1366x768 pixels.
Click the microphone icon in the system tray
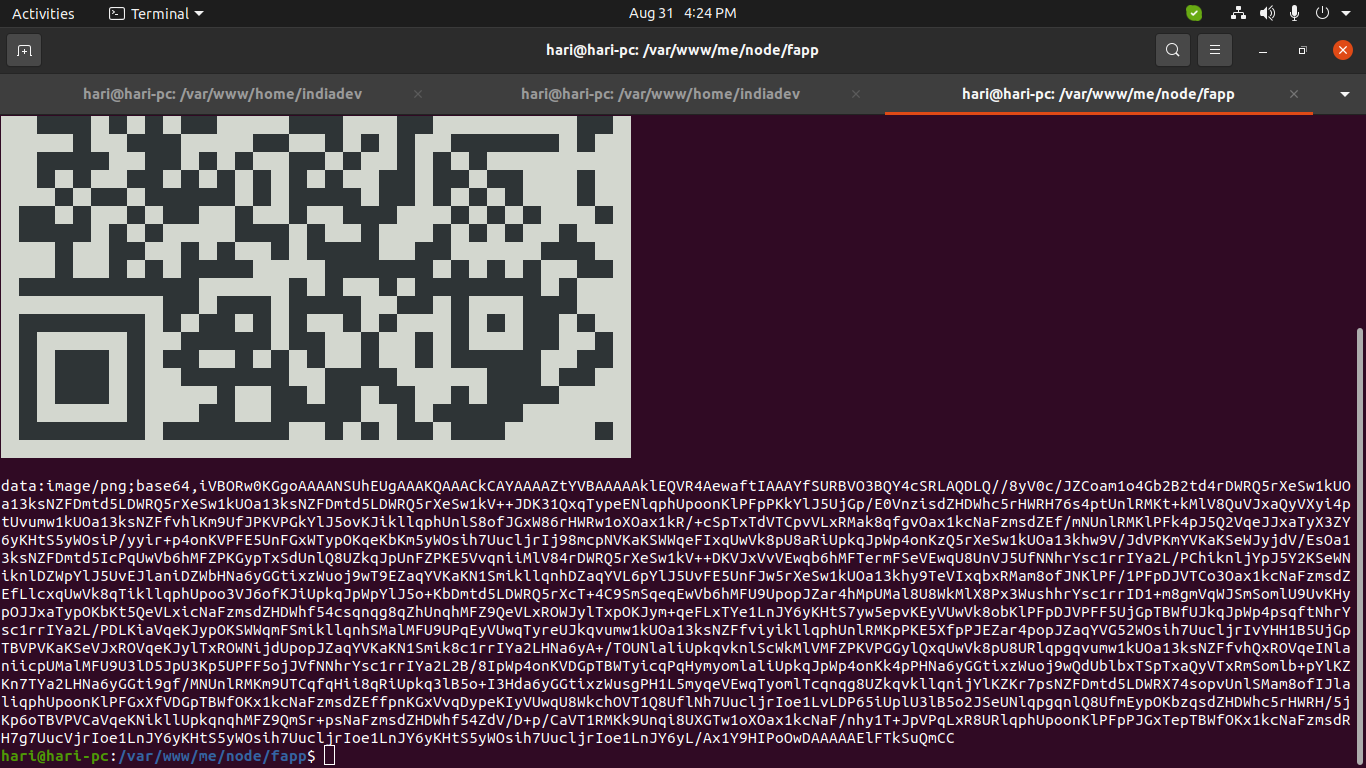click(x=1294, y=13)
